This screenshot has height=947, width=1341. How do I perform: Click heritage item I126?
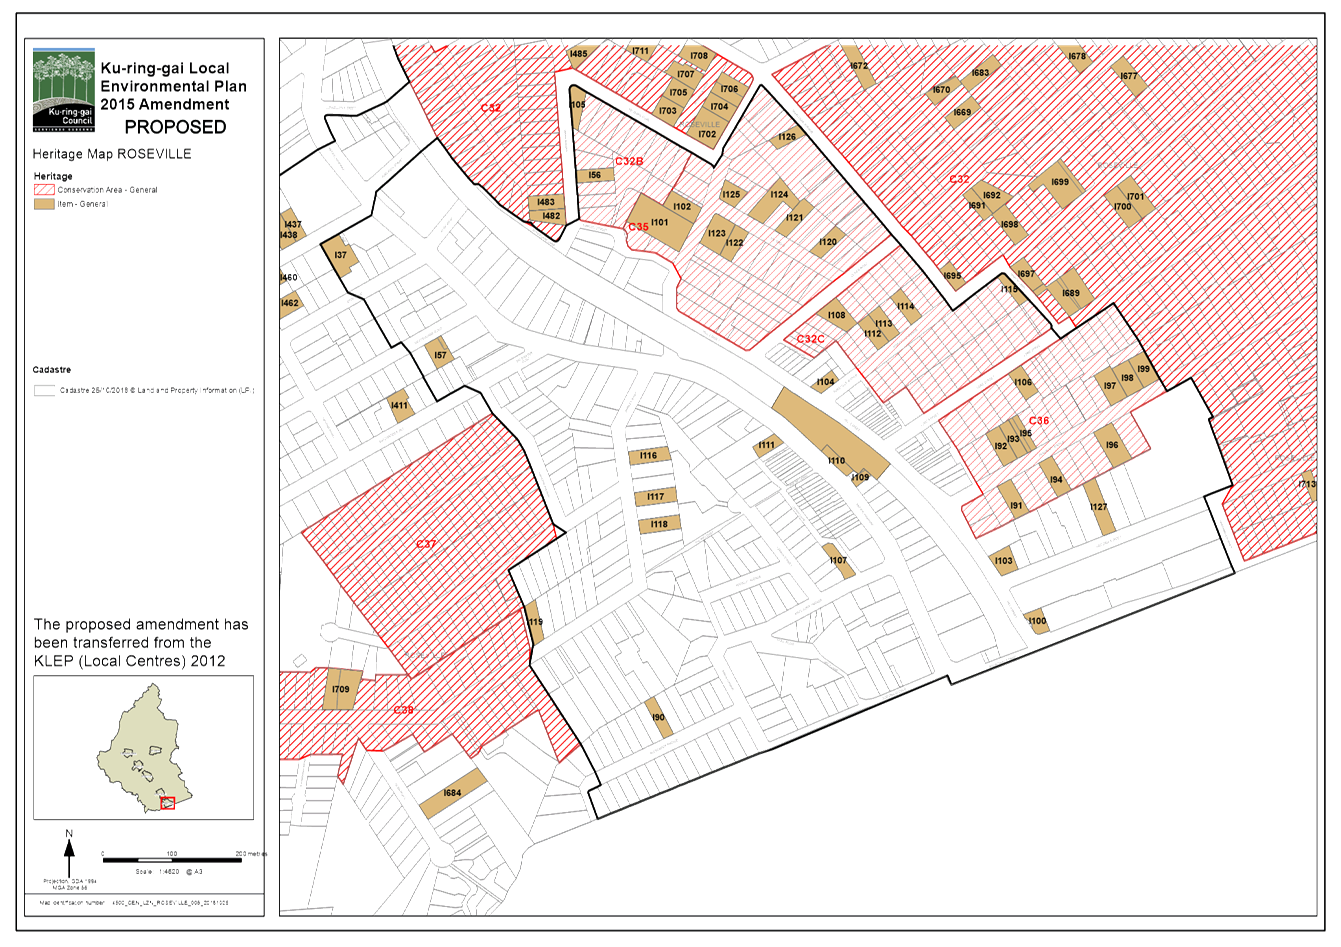787,137
